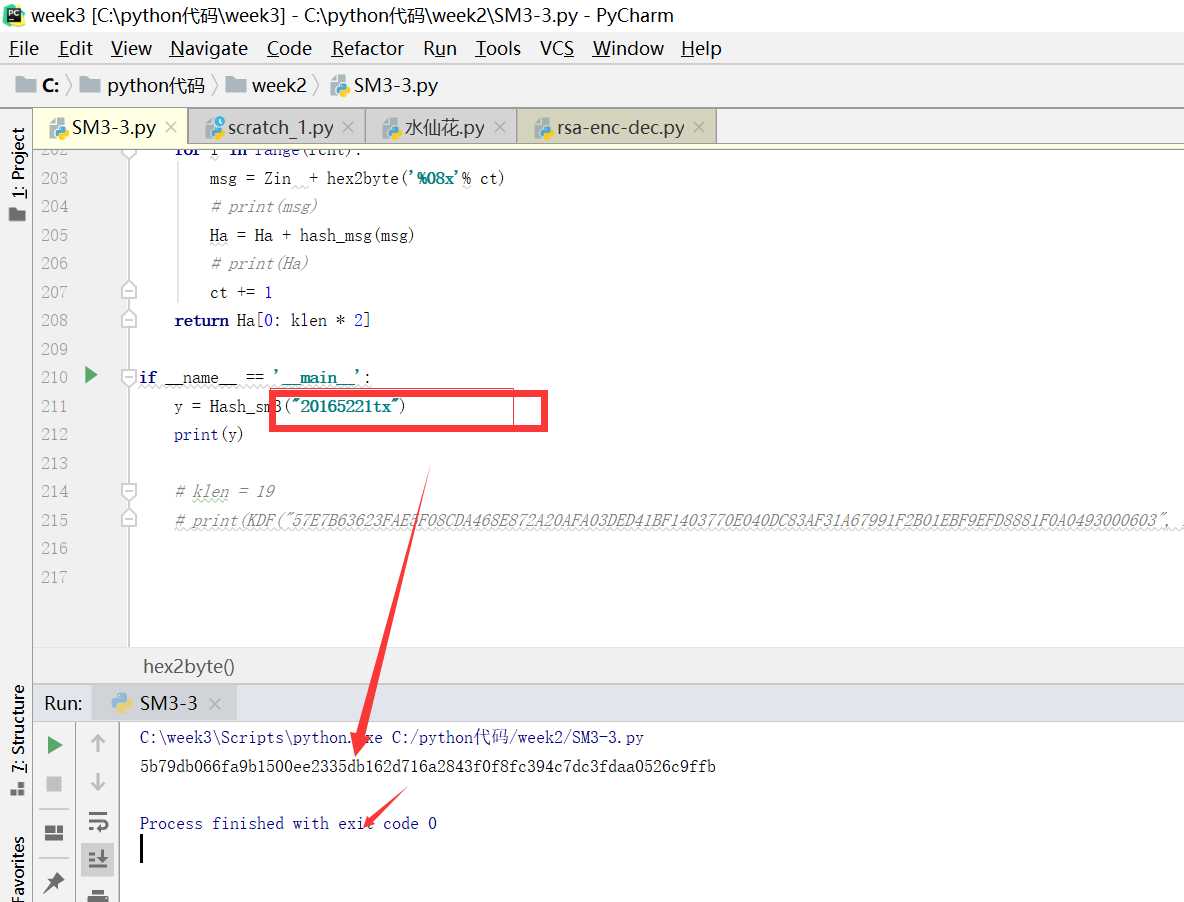Image resolution: width=1184 pixels, height=902 pixels.
Task: Click the PyCharm icon in the title bar
Action: [x=14, y=15]
